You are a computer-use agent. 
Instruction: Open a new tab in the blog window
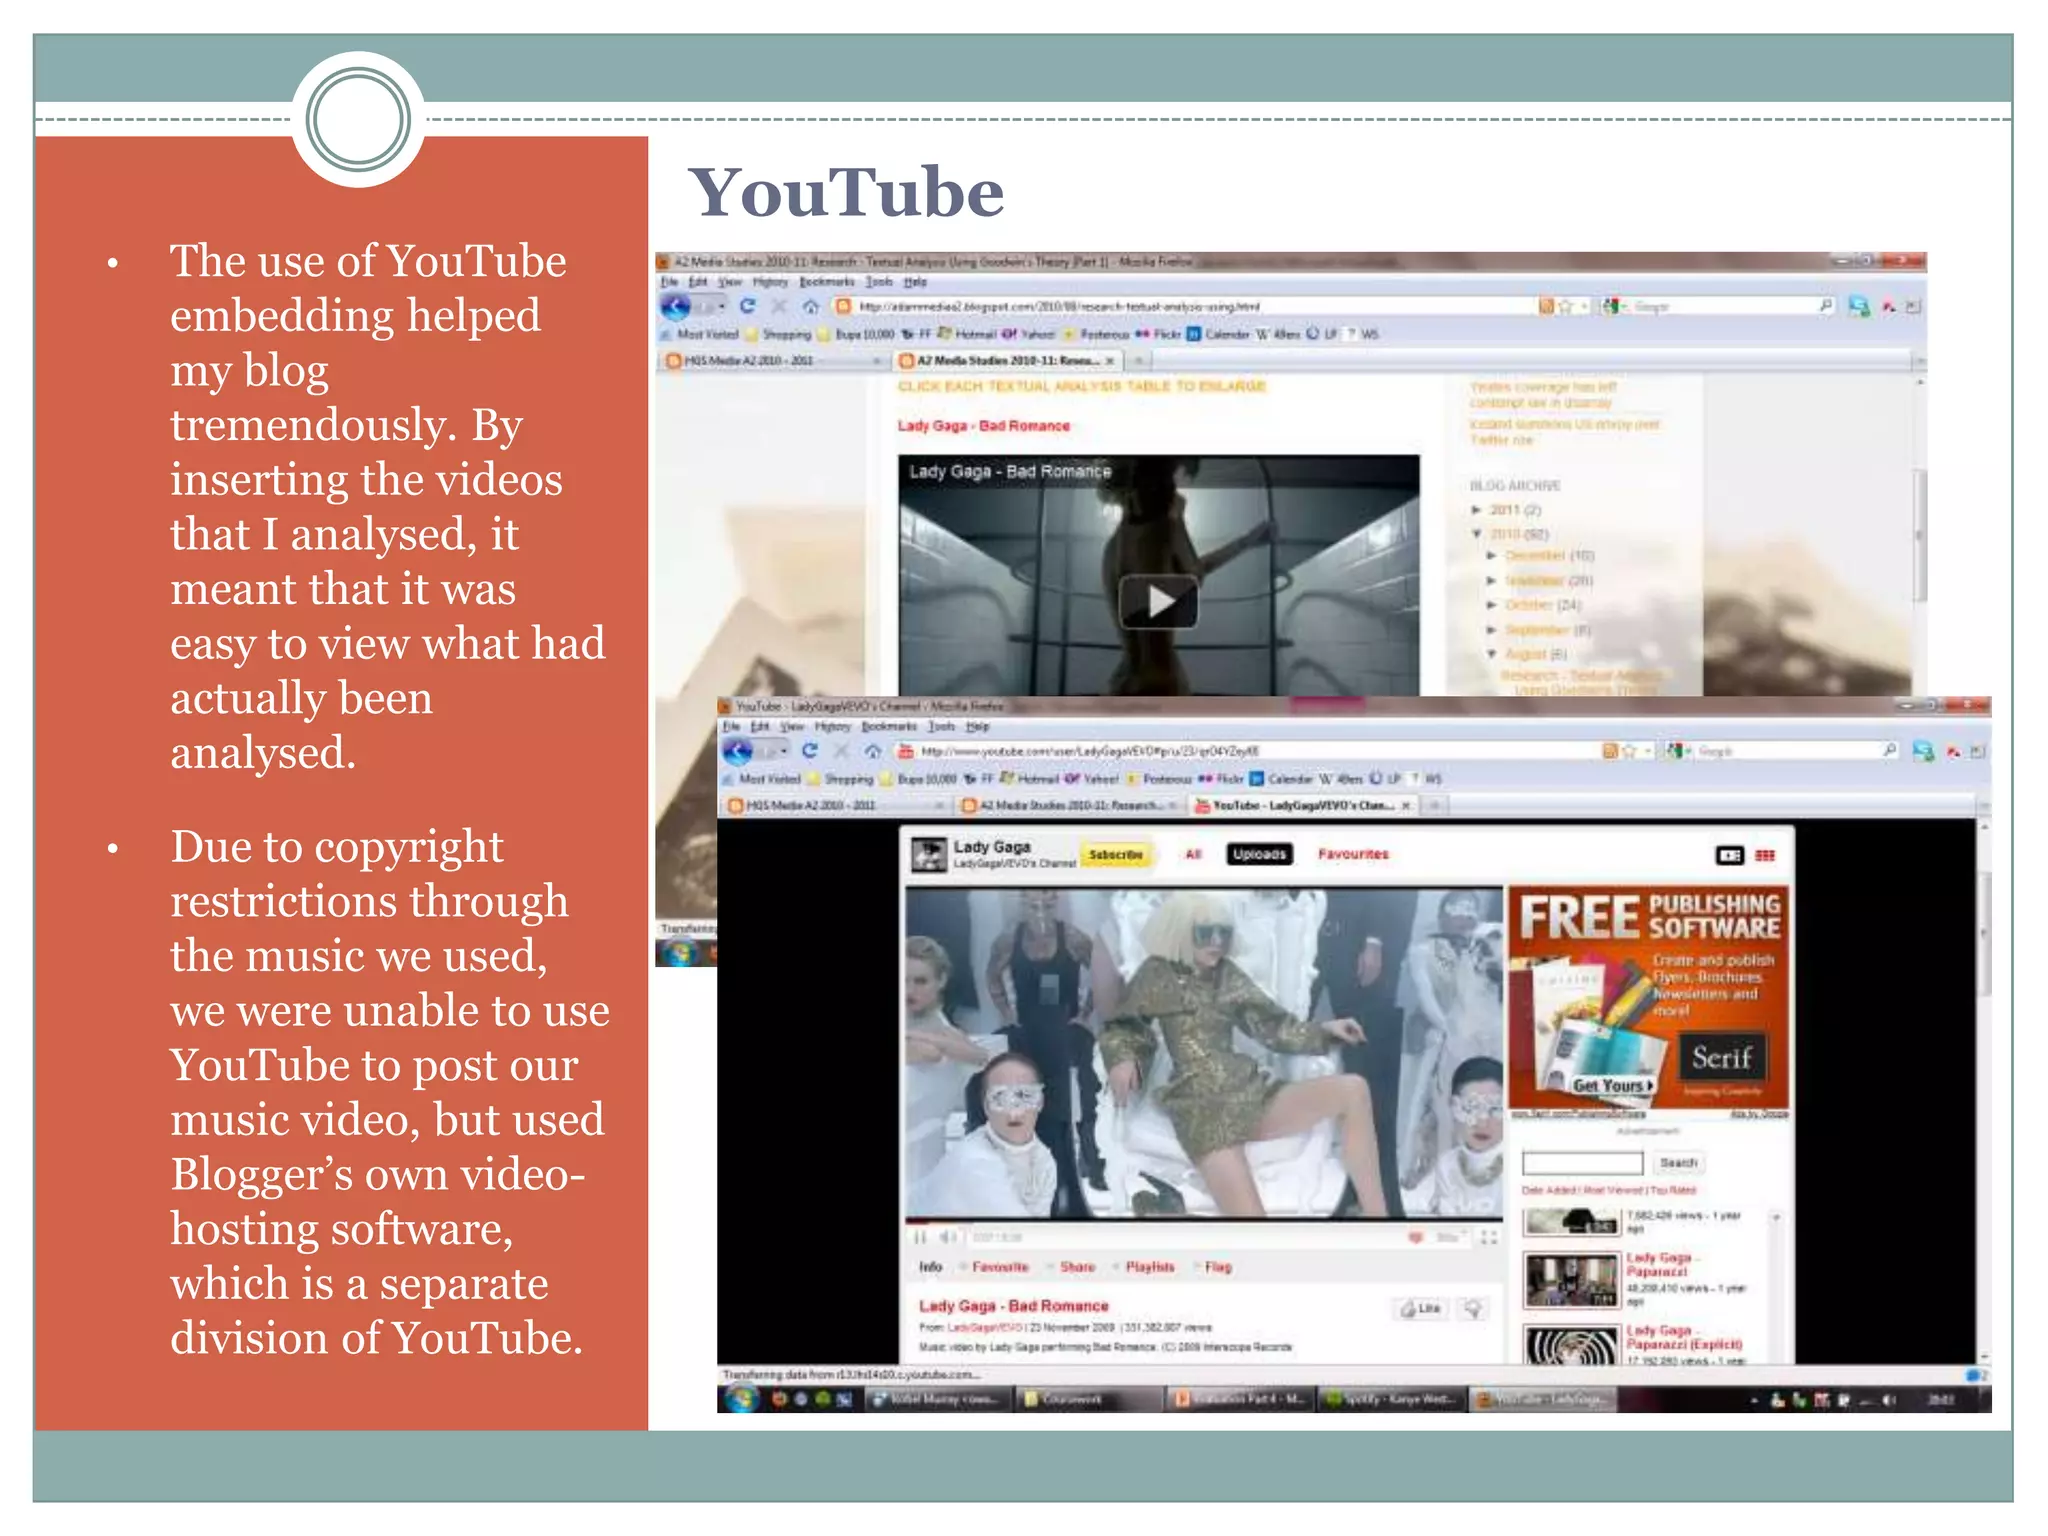tap(1138, 360)
